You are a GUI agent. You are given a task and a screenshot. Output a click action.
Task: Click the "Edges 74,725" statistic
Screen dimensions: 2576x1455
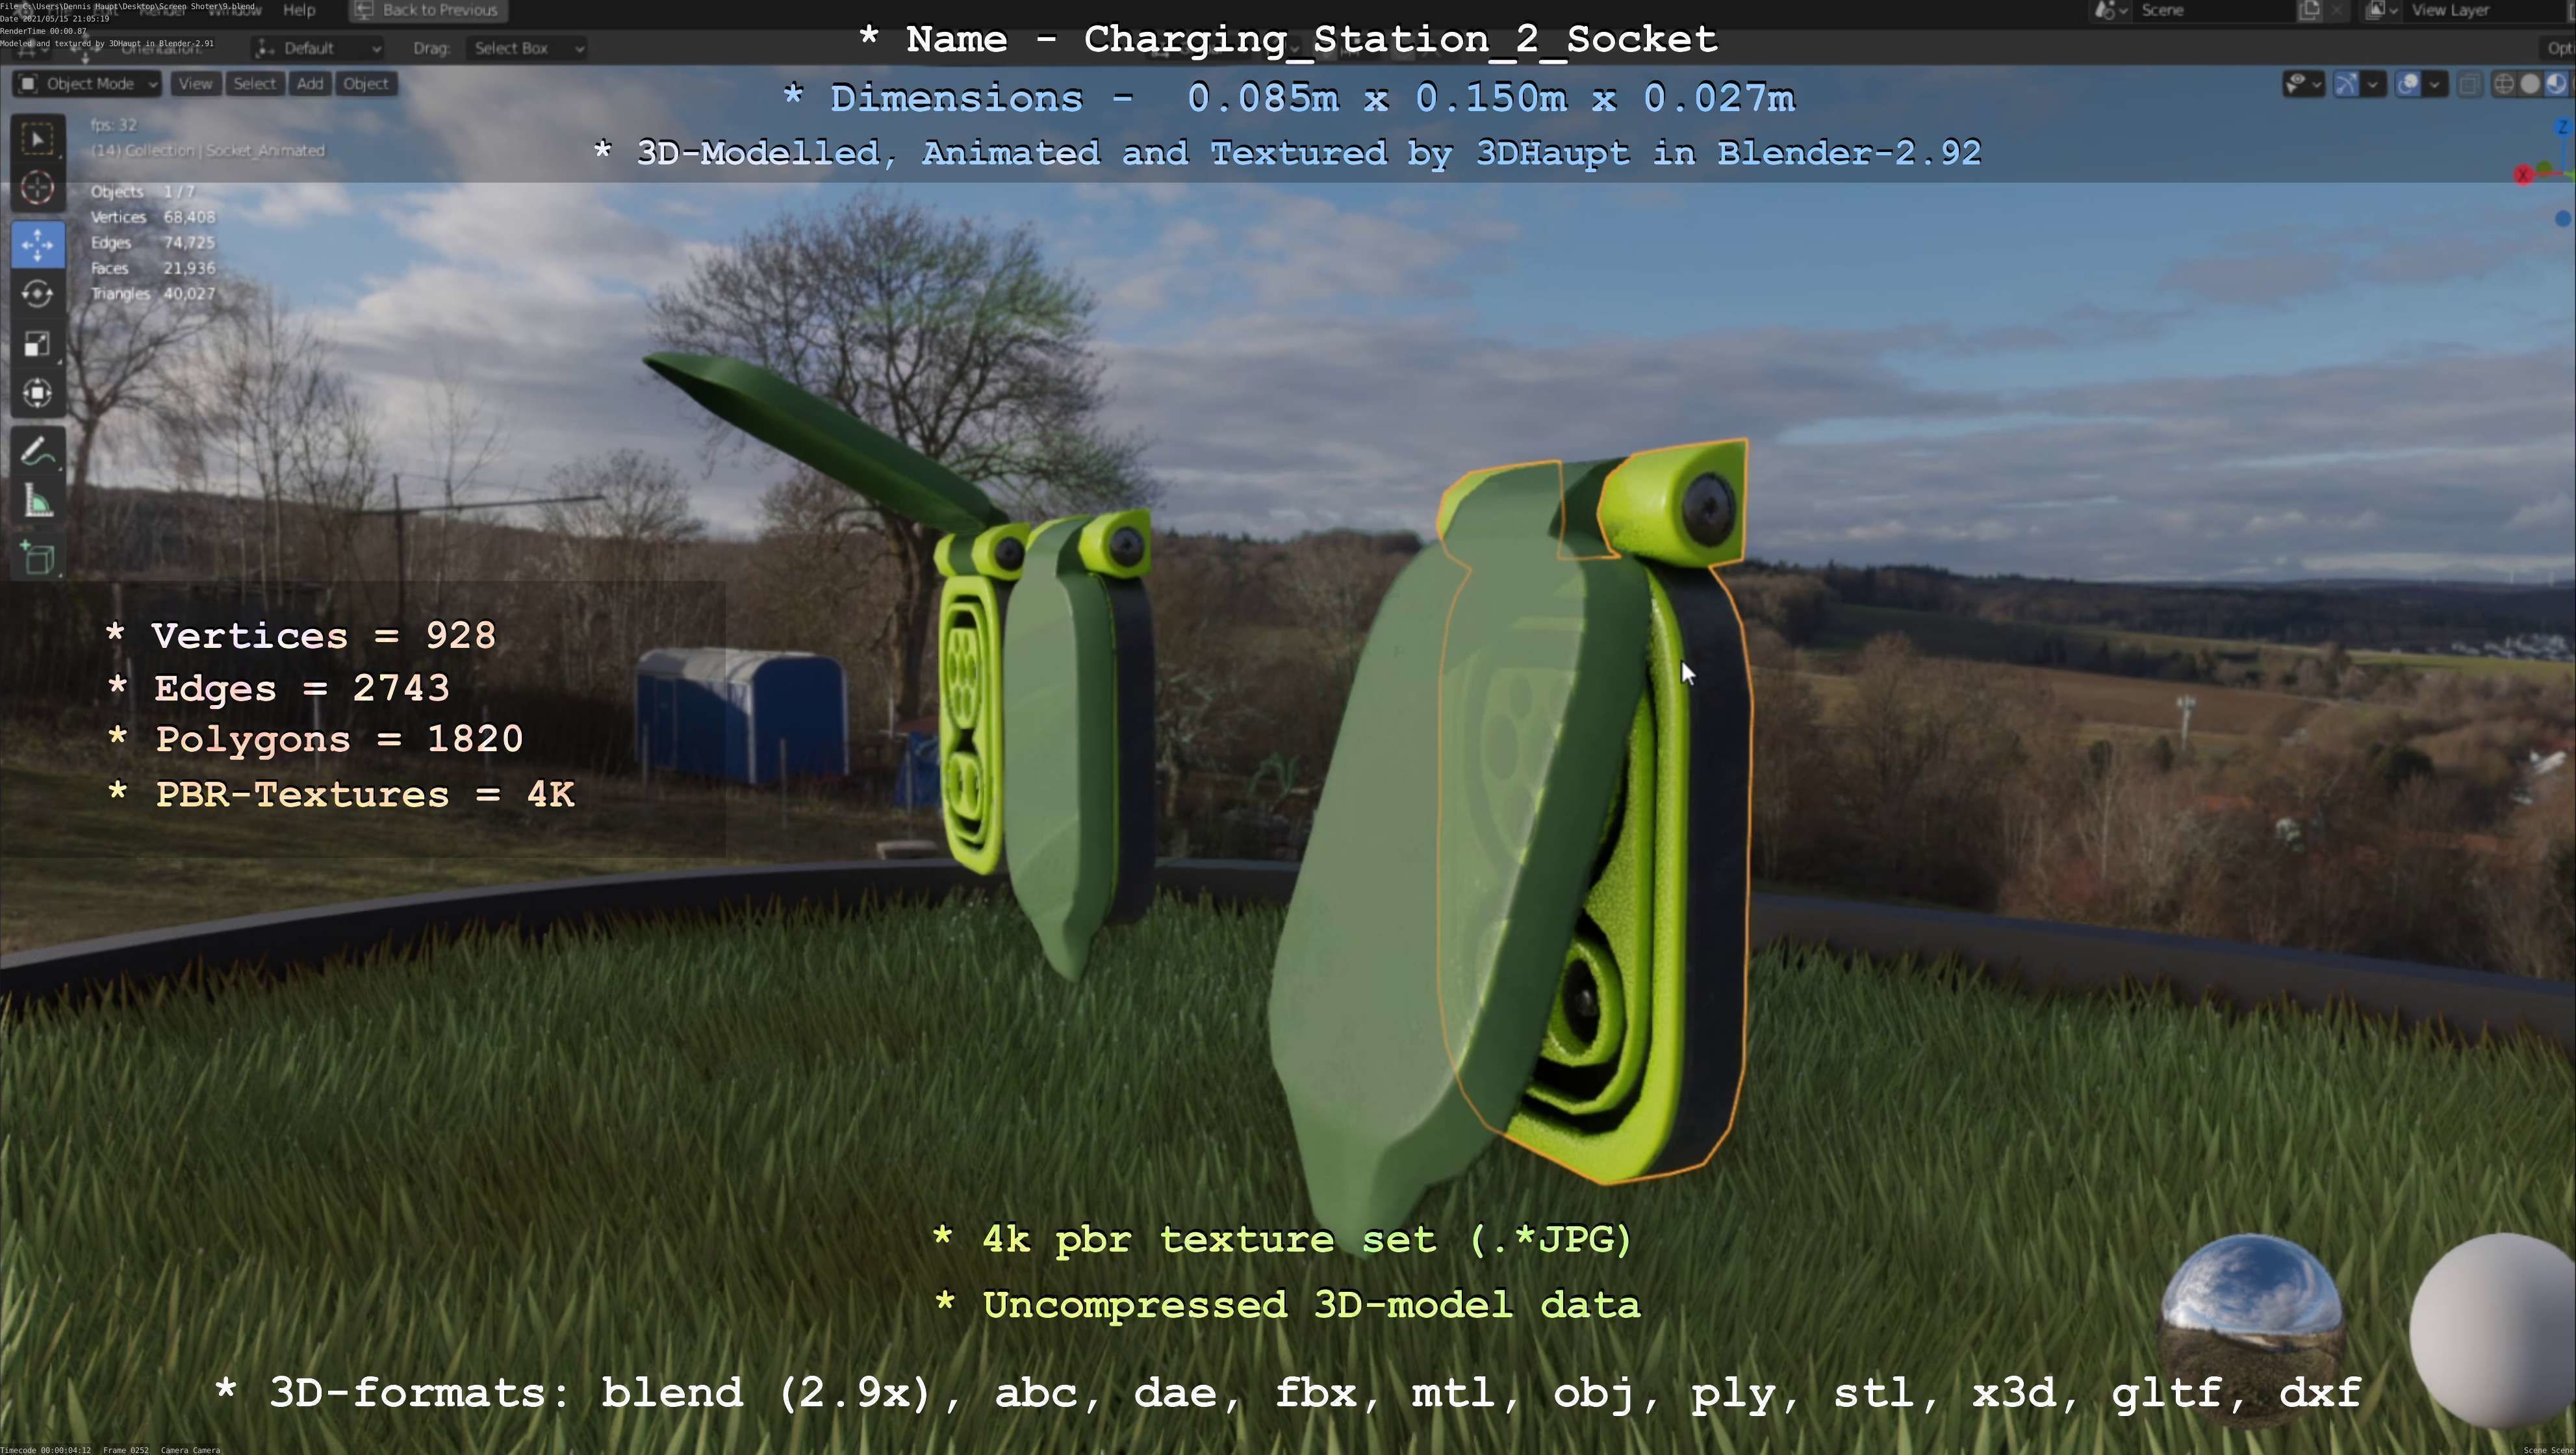pos(153,243)
